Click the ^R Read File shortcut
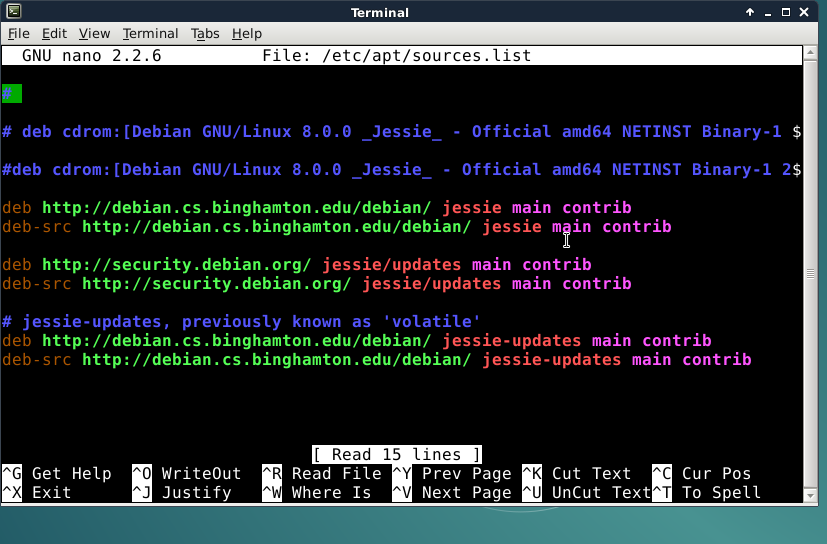The height and width of the screenshot is (544, 827). (322, 474)
